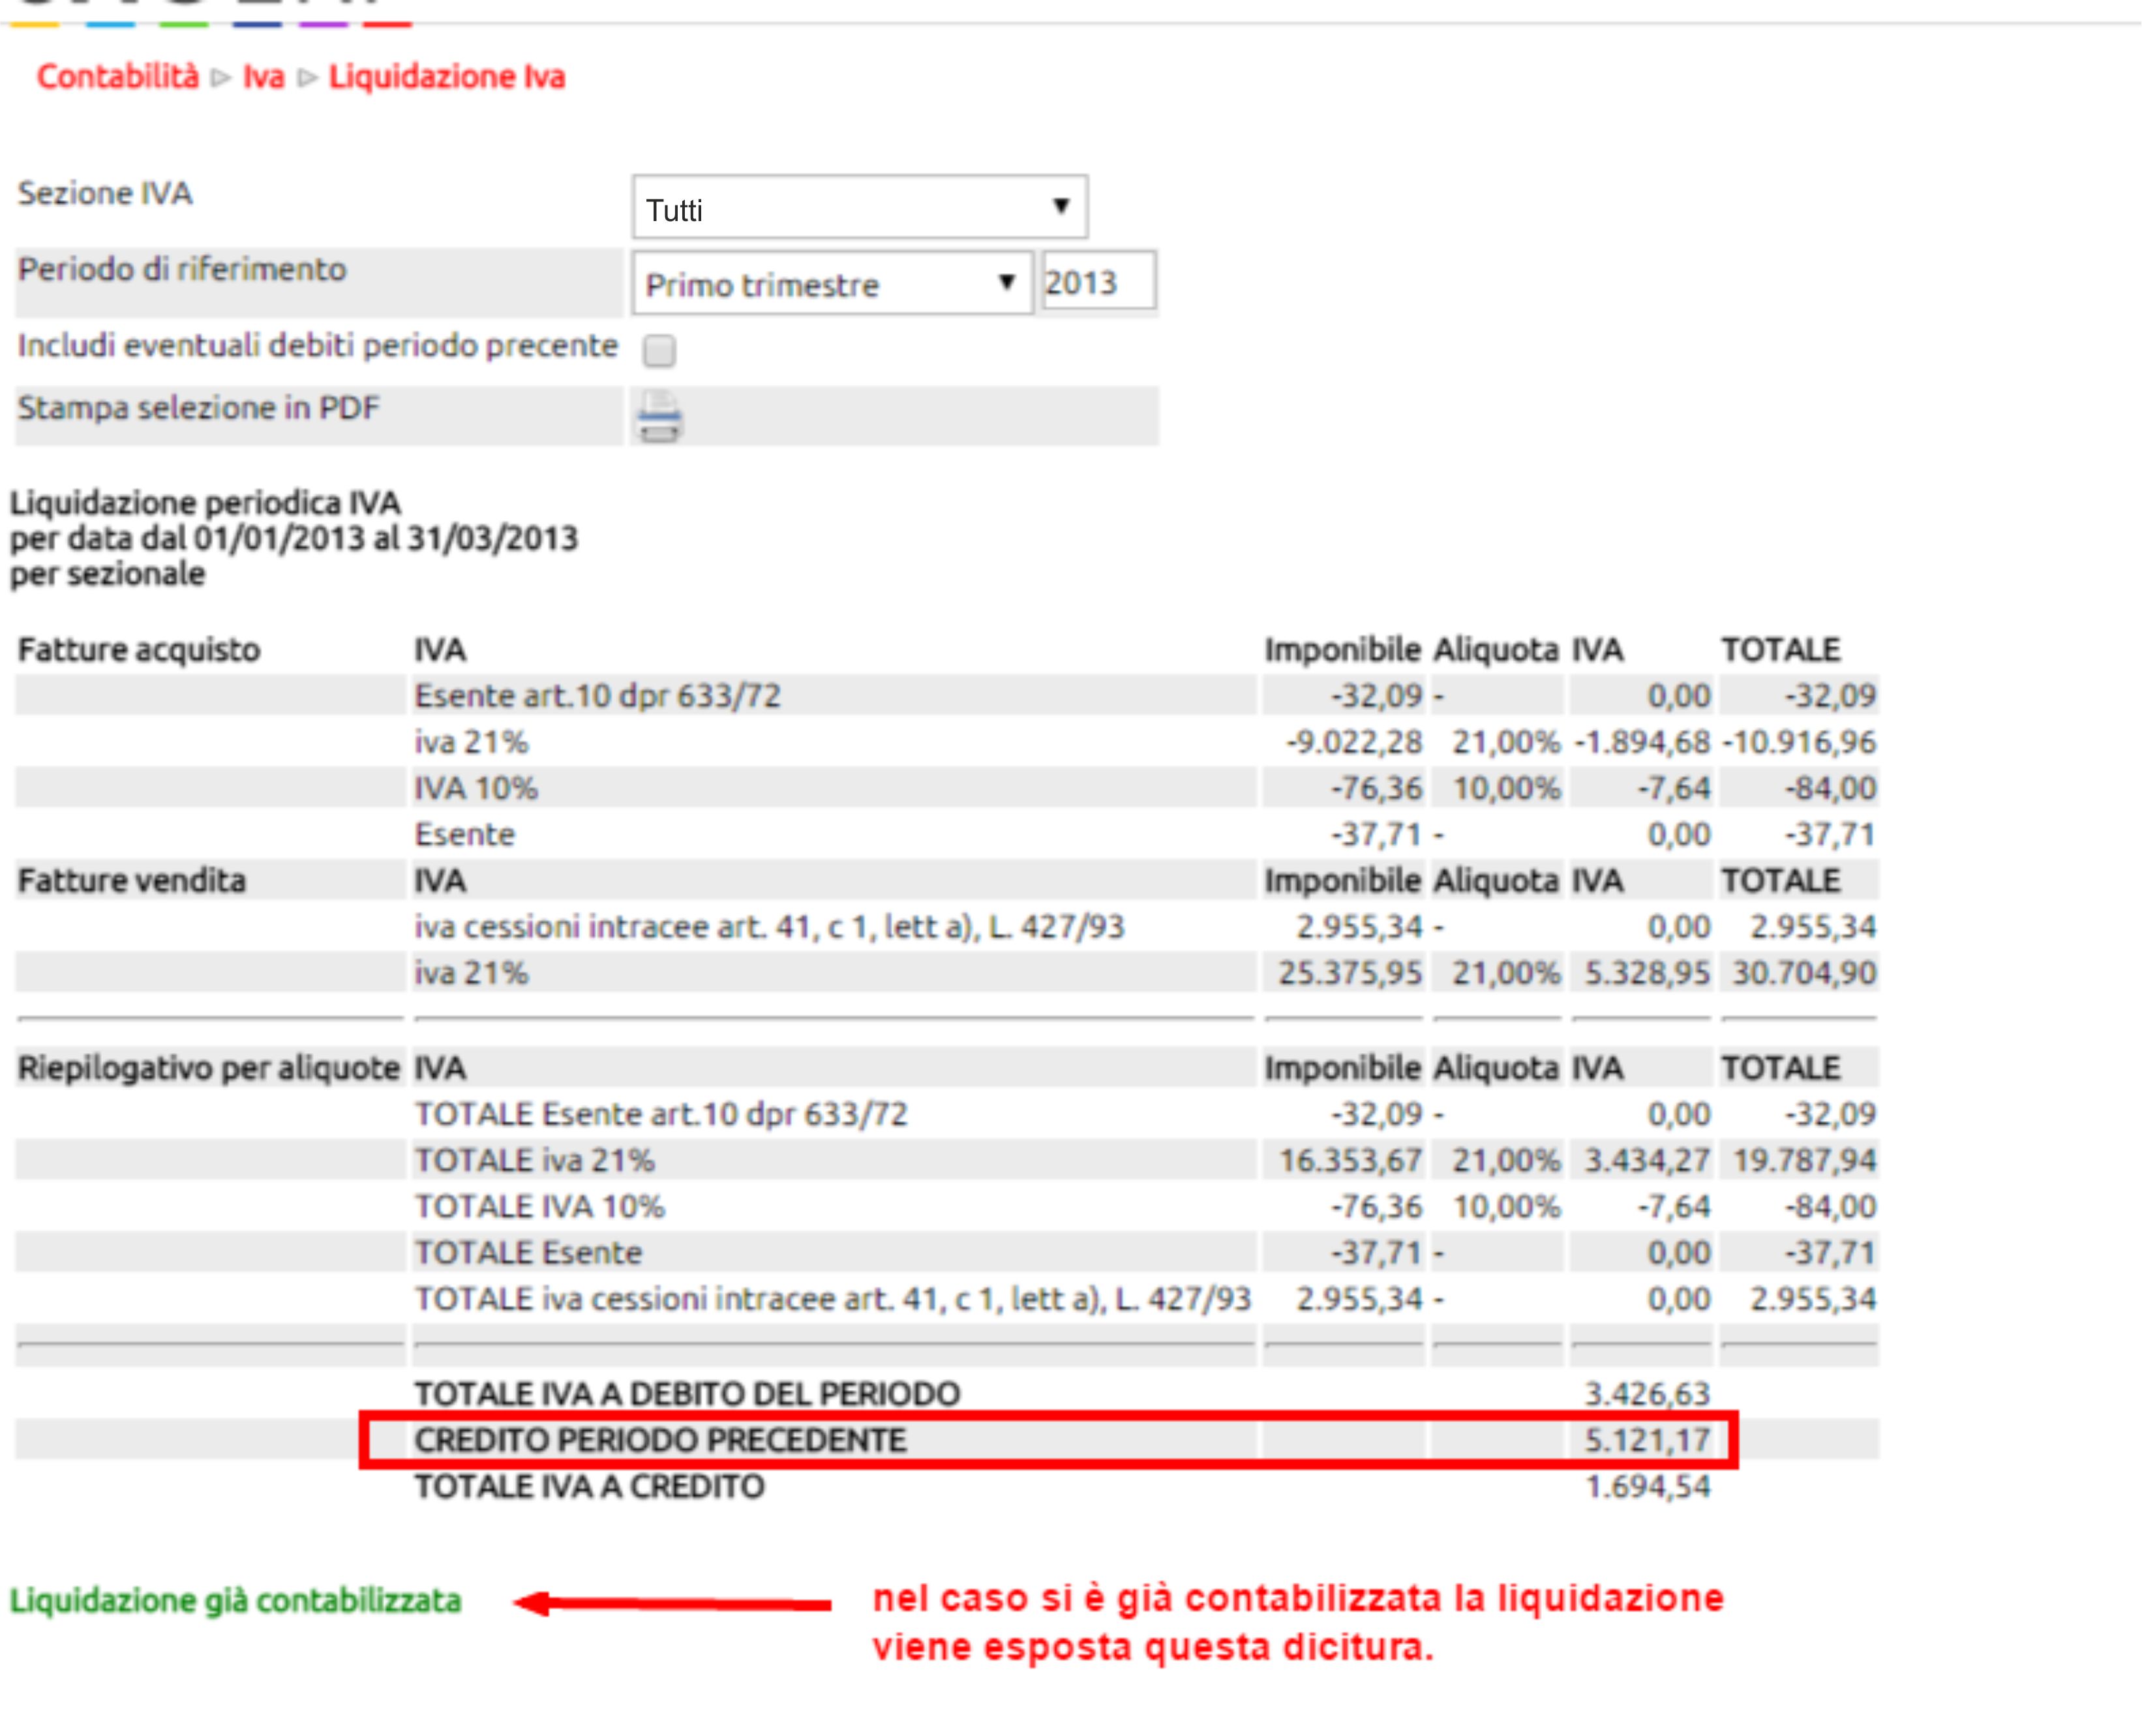Click the 3.434,27 IVA value
This screenshot has width=2142, height=1736.
[1647, 1160]
